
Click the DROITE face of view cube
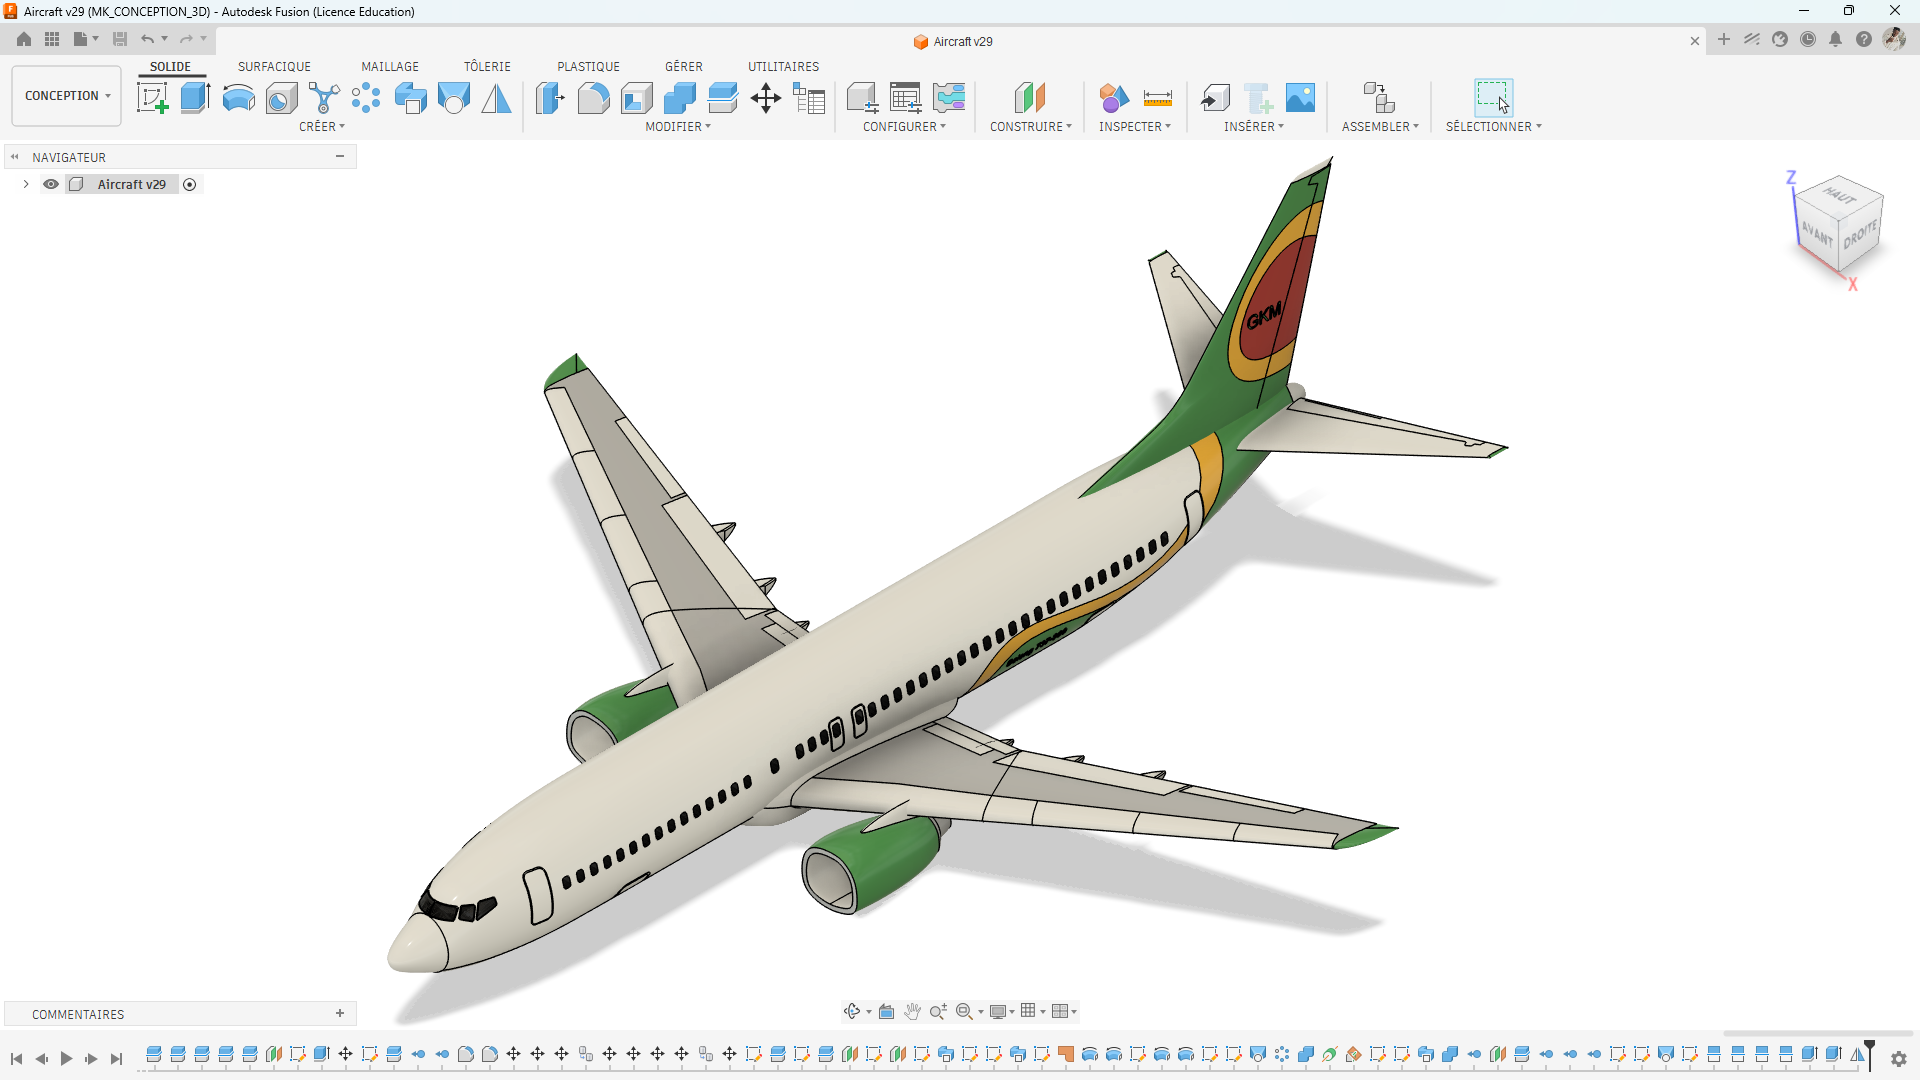point(1860,237)
